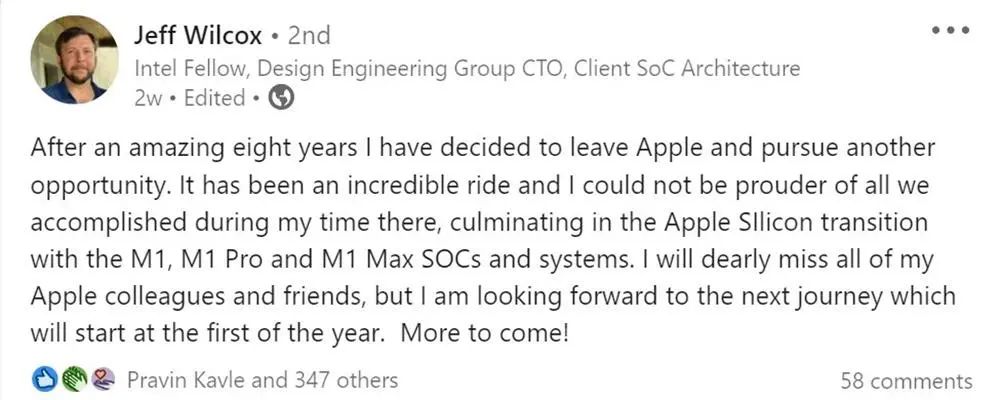View the 58 comments
This screenshot has height=400, width=1000.
pos(907,381)
